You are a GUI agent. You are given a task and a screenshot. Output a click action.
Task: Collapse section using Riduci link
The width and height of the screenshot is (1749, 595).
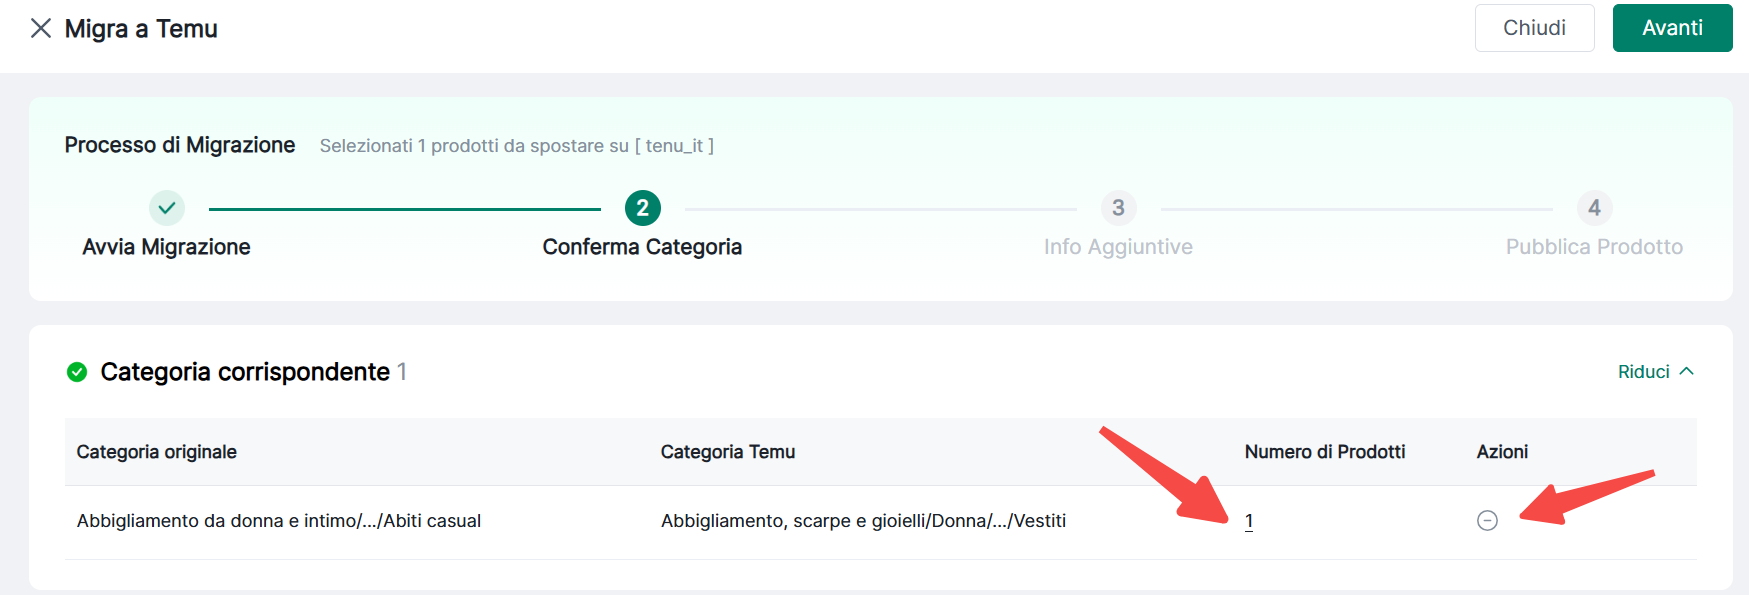click(x=1643, y=372)
